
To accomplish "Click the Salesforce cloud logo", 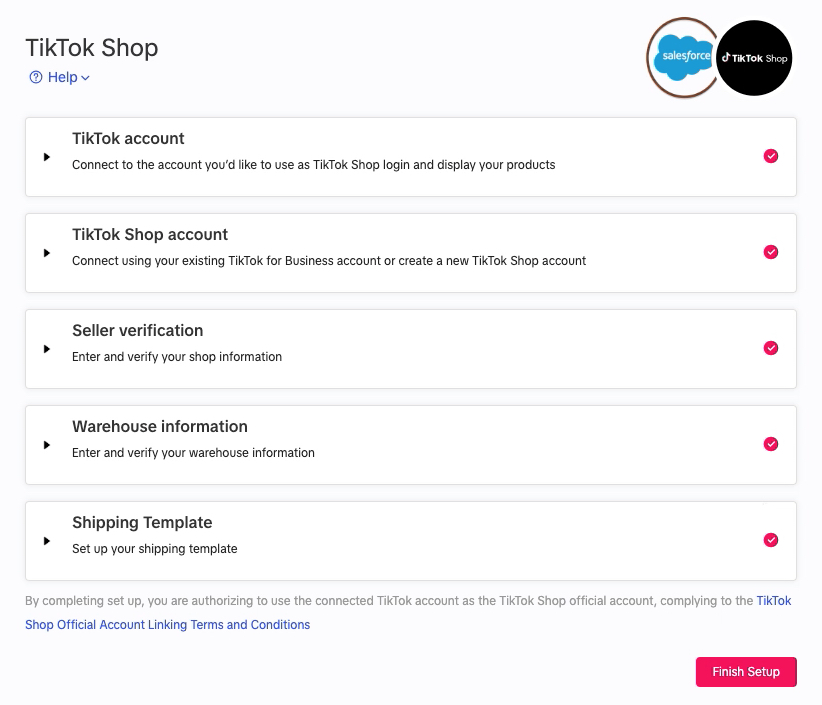I will point(684,58).
